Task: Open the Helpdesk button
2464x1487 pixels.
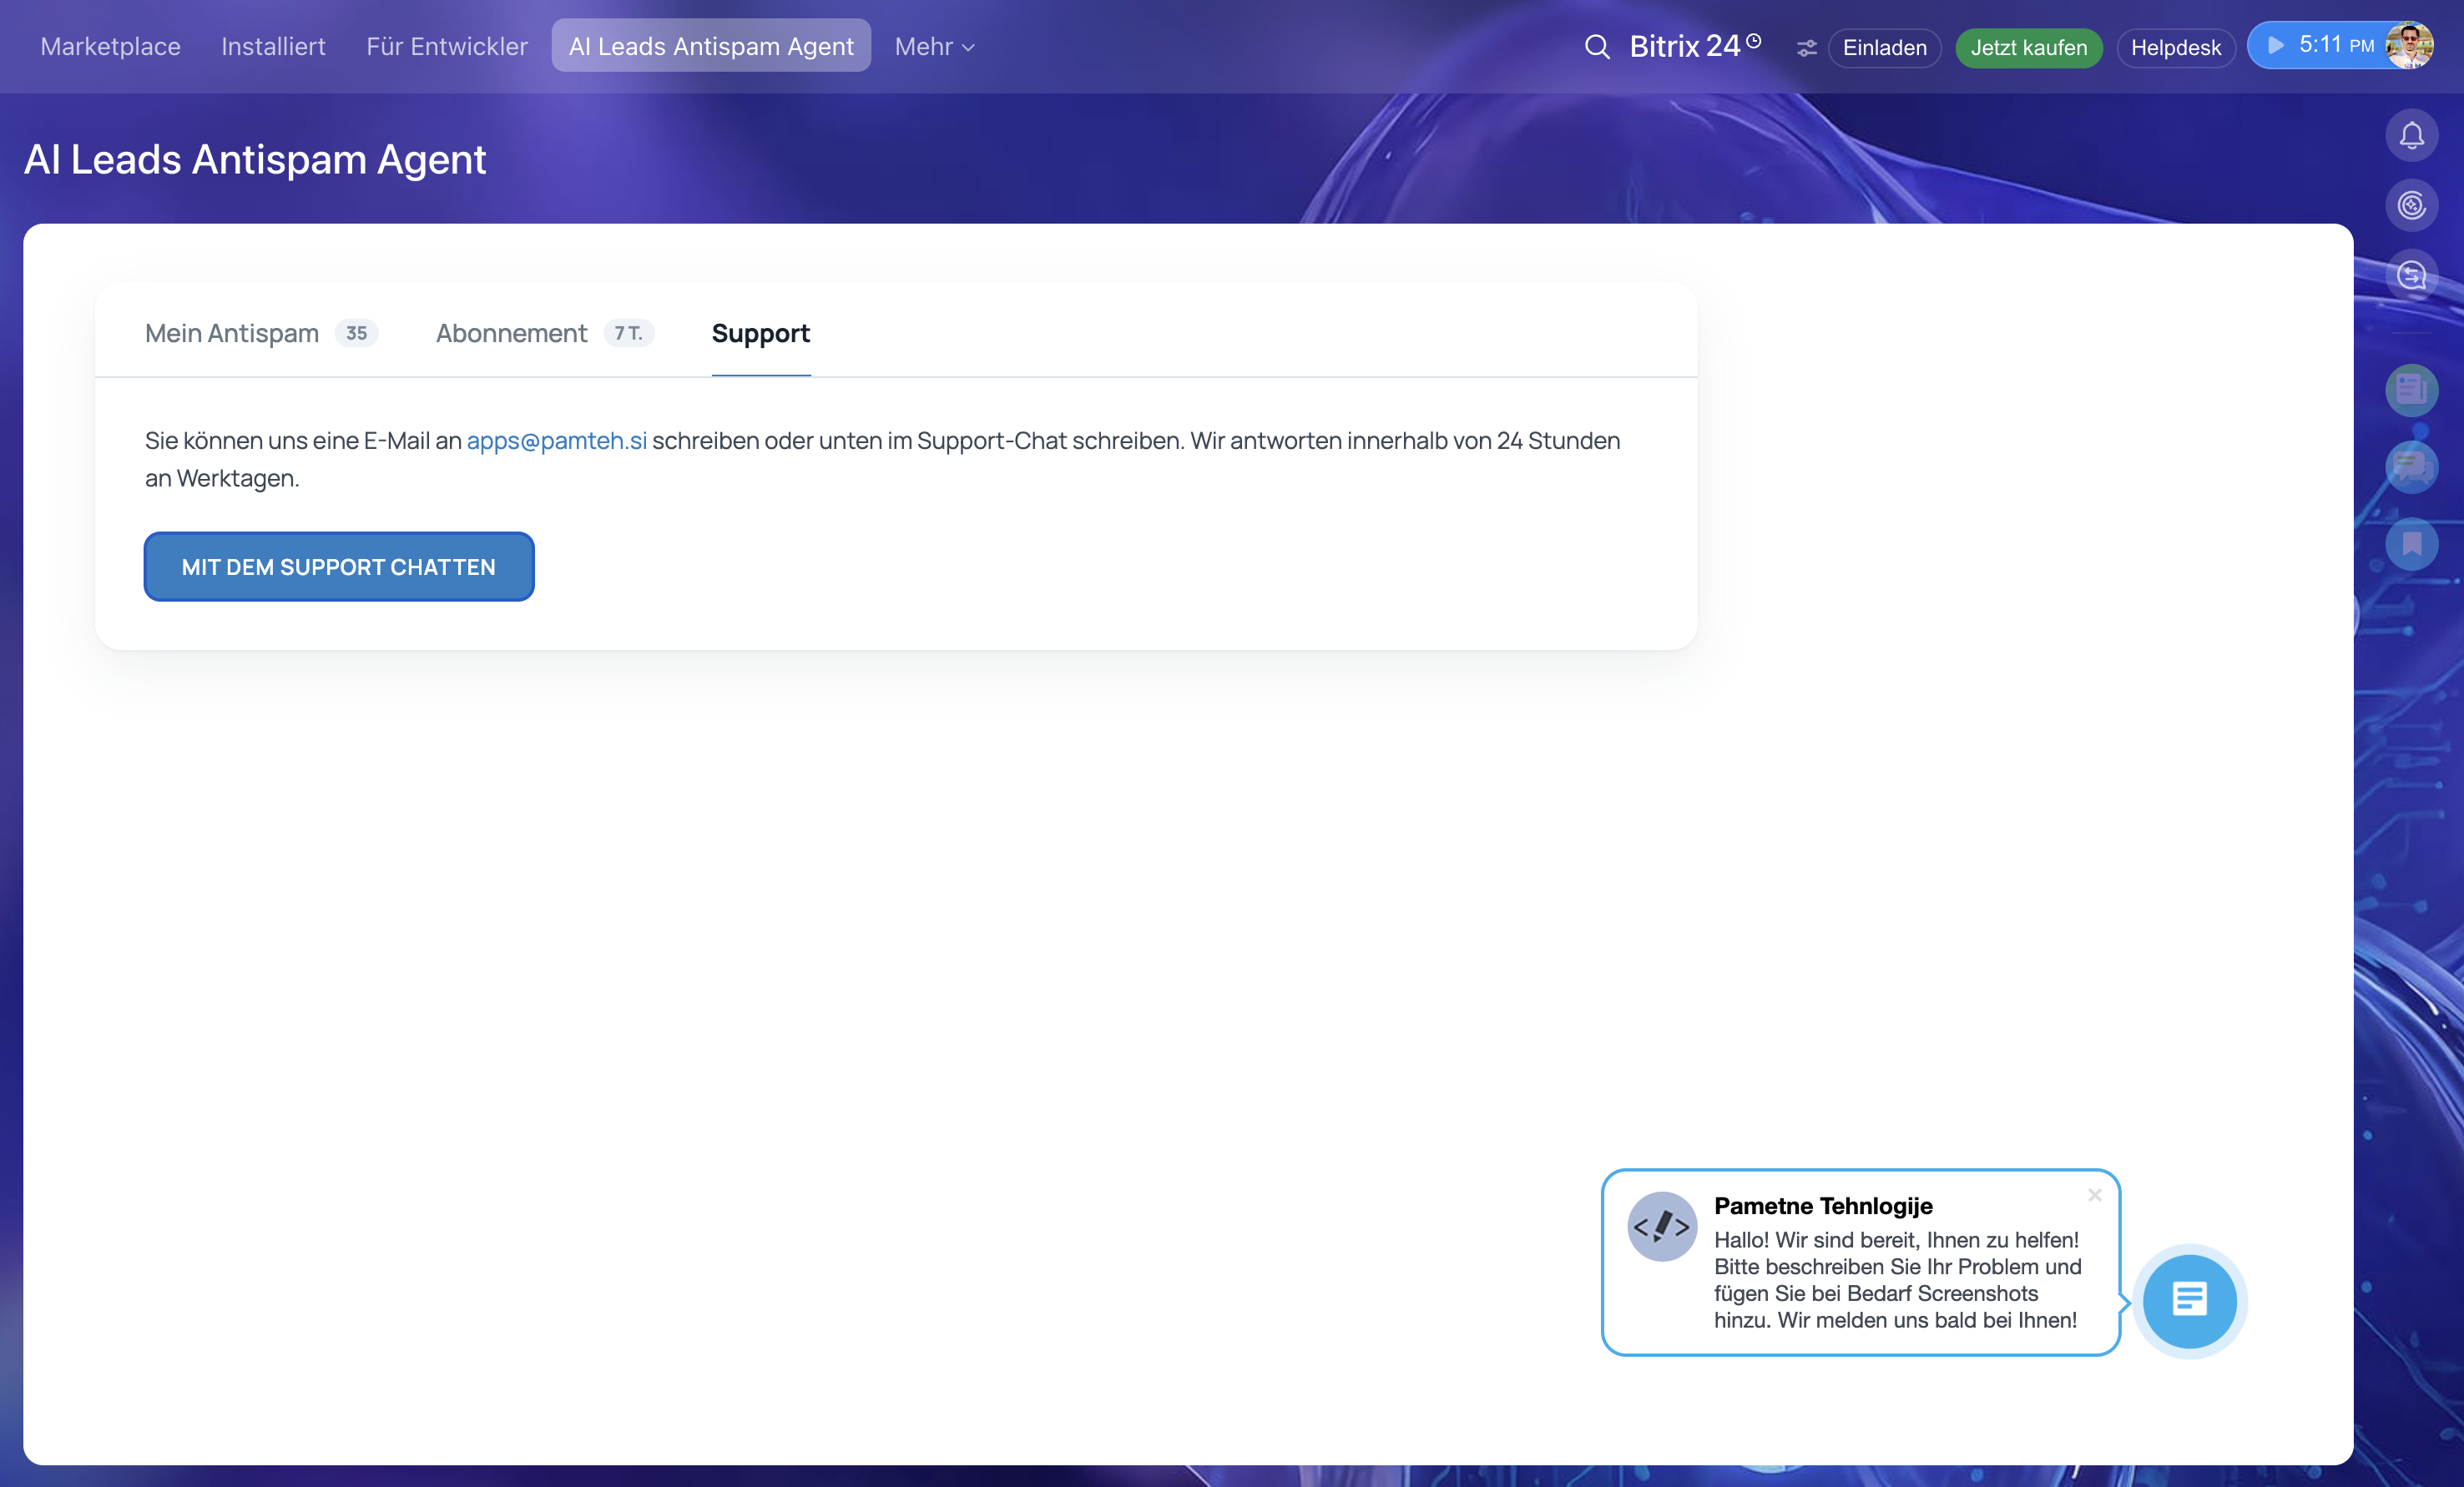Action: (x=2175, y=48)
